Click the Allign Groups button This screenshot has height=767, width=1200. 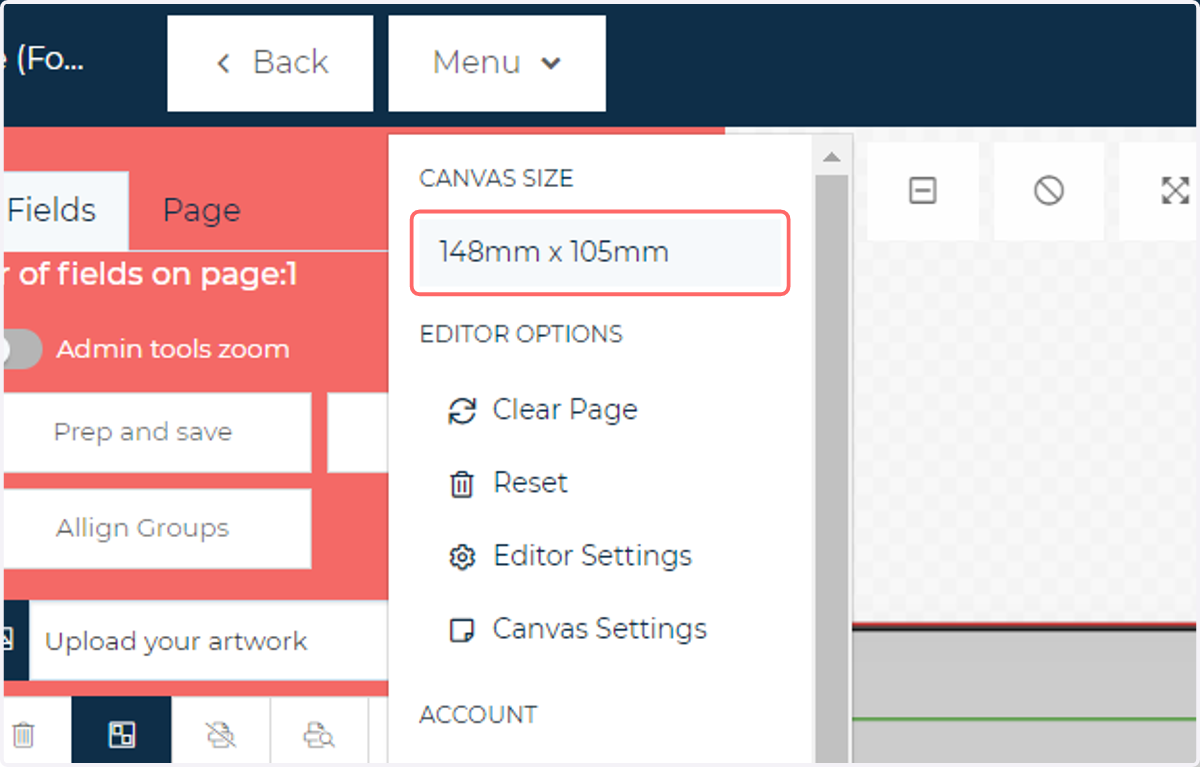pos(156,528)
